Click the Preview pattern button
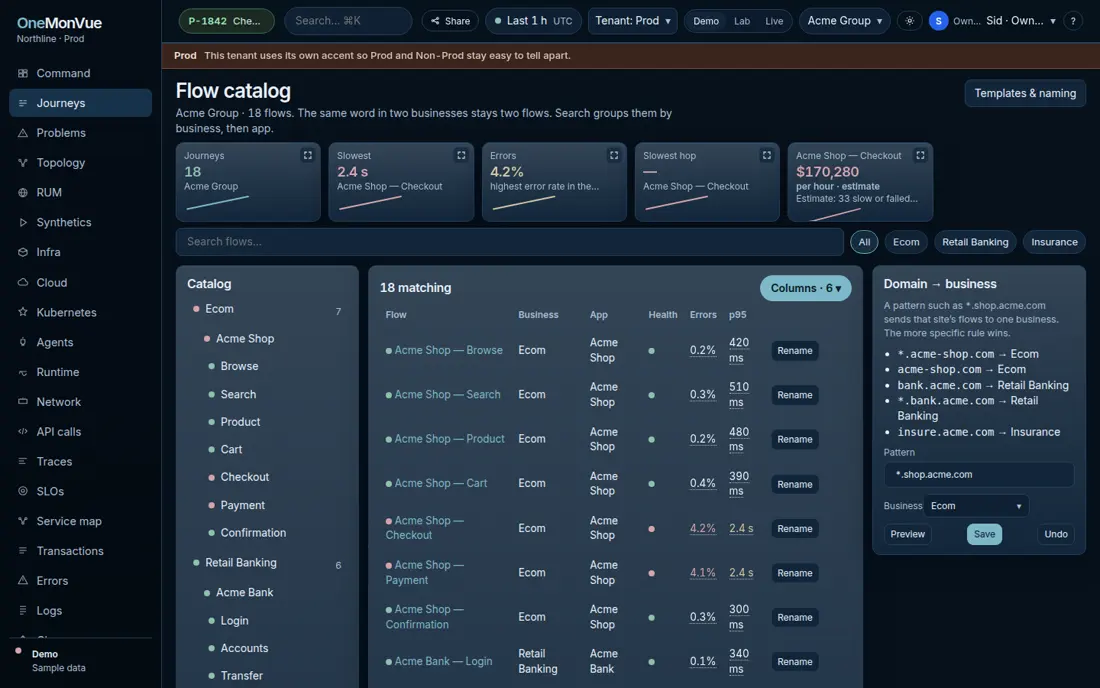 pos(907,534)
